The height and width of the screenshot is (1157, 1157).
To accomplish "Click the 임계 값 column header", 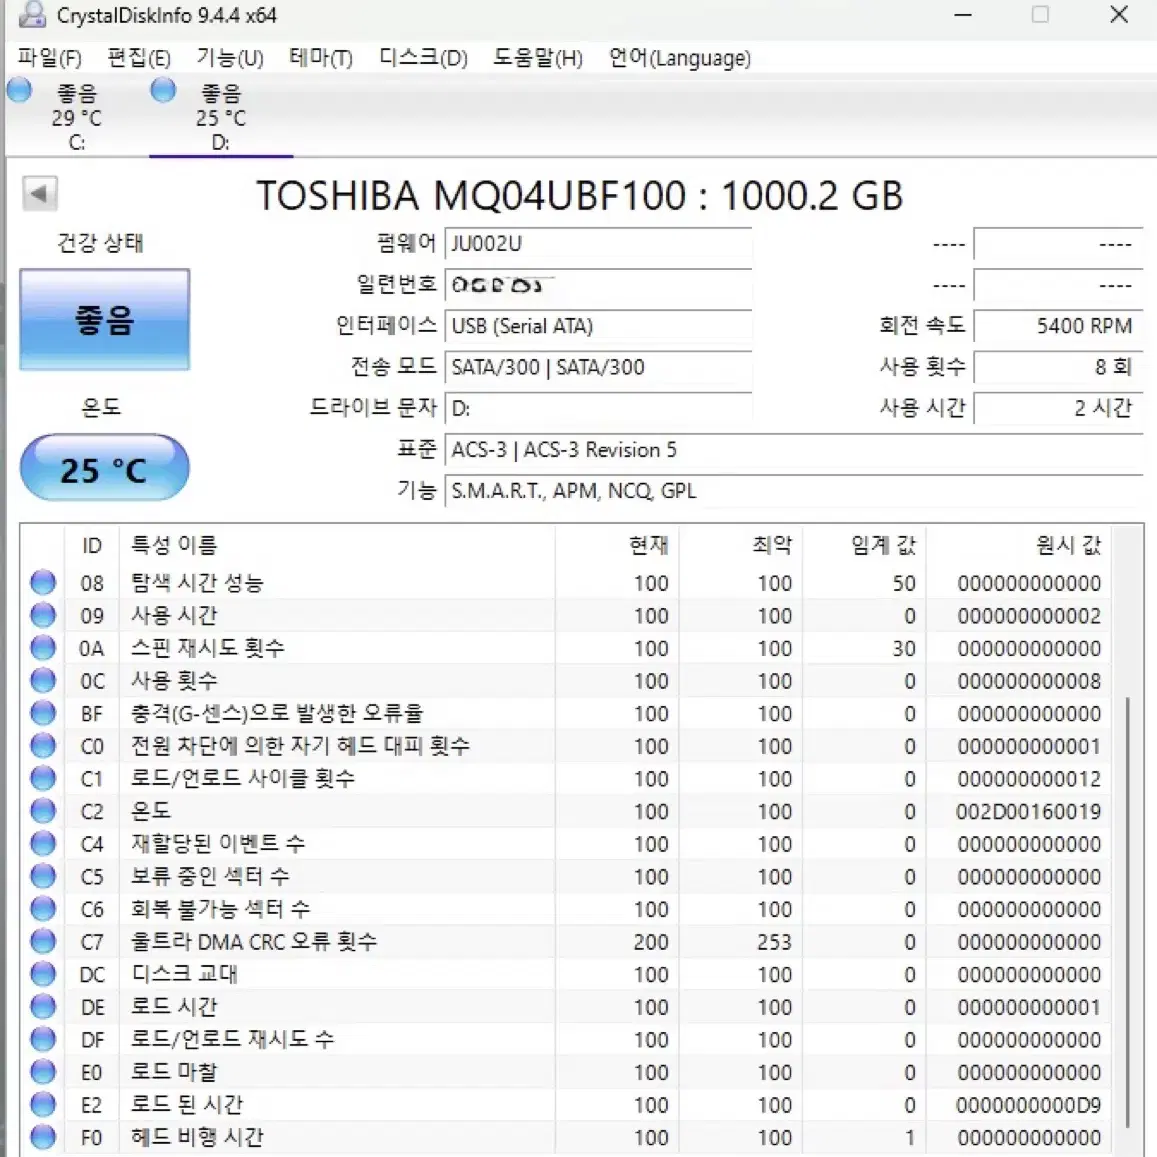I will coord(864,545).
